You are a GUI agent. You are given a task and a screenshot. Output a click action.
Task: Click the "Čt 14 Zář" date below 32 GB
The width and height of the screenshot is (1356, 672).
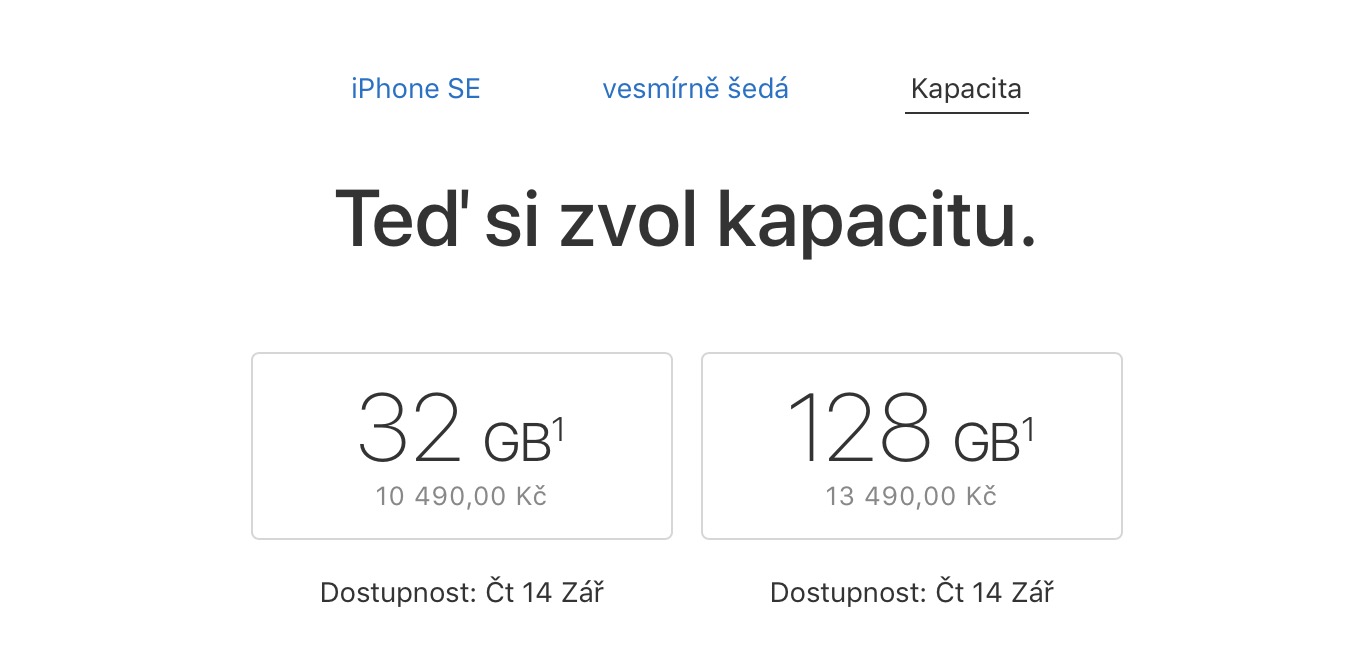click(x=544, y=593)
